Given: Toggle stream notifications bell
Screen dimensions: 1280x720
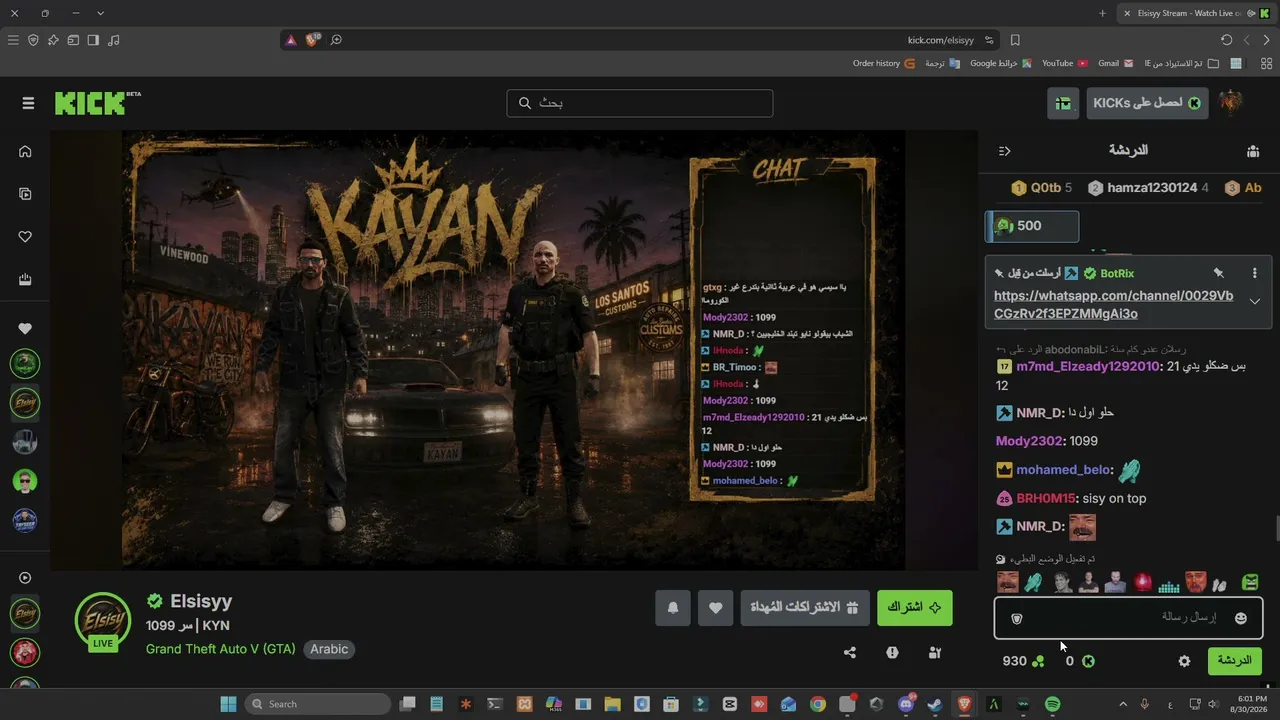Looking at the screenshot, I should tap(673, 607).
